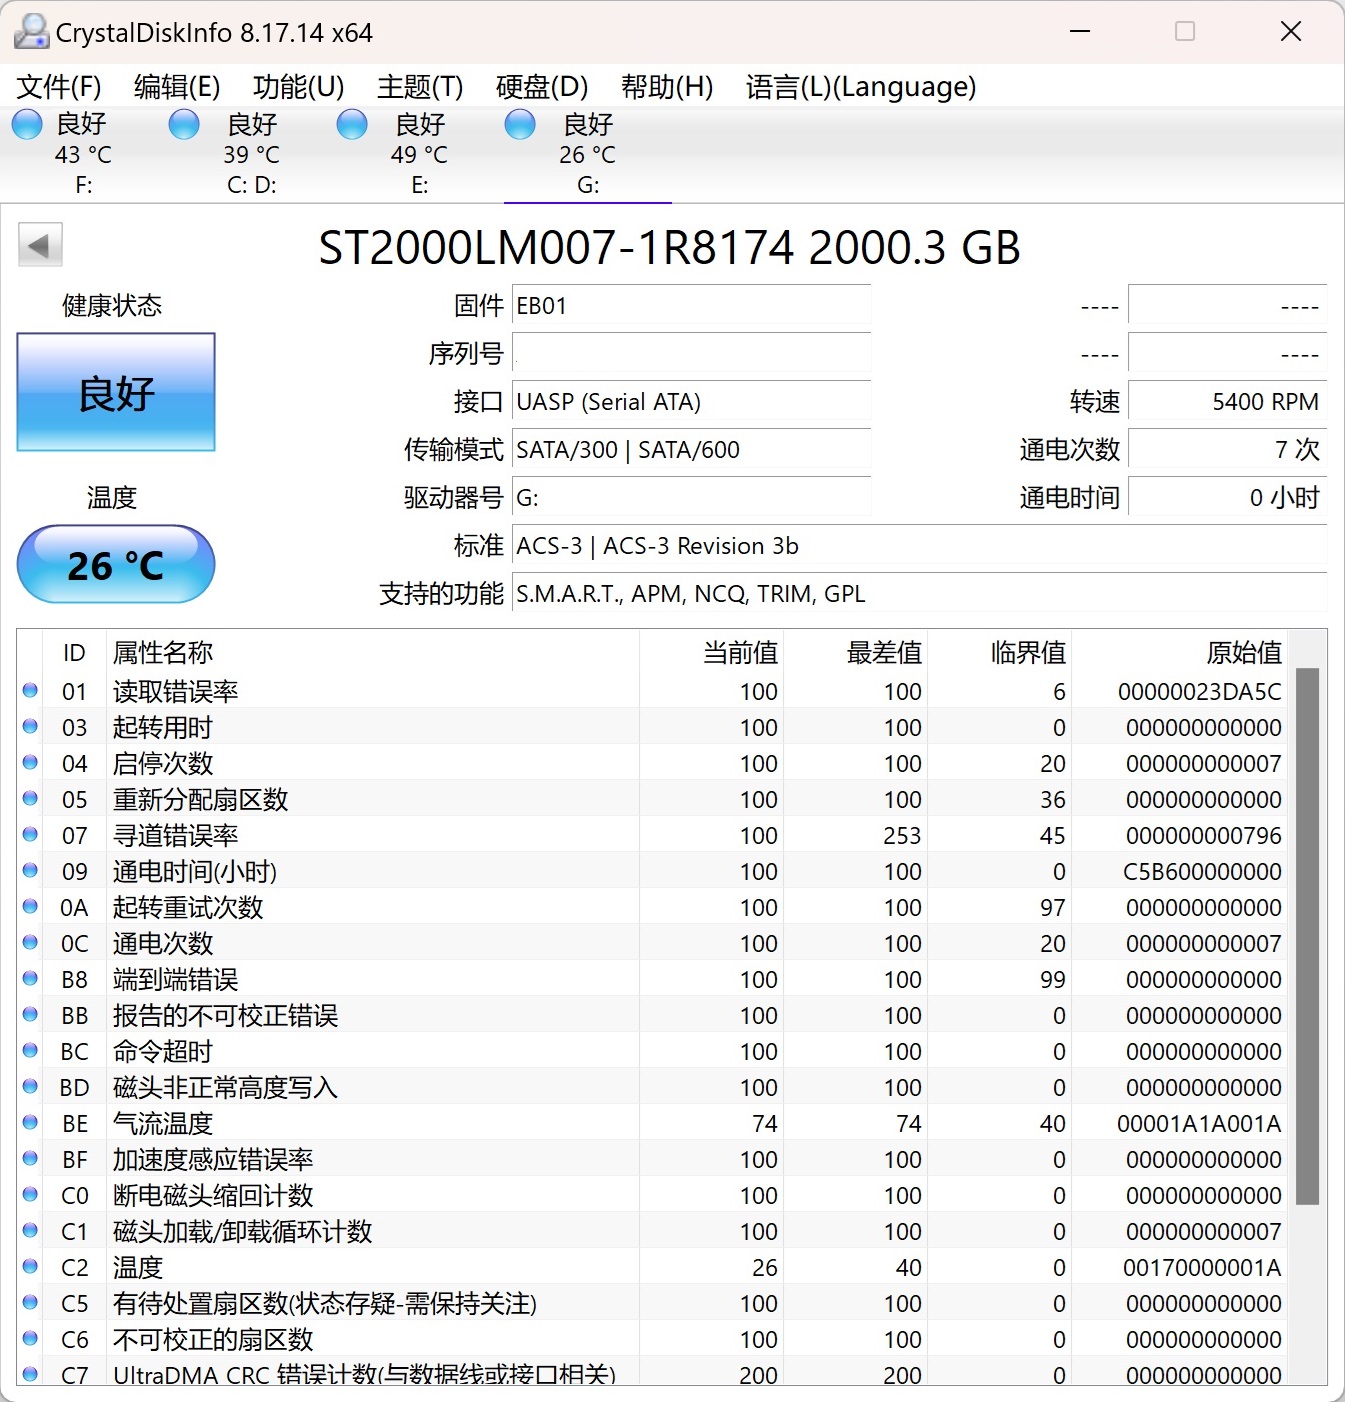Select the G: disk status orb
This screenshot has height=1402, width=1345.
tap(520, 125)
